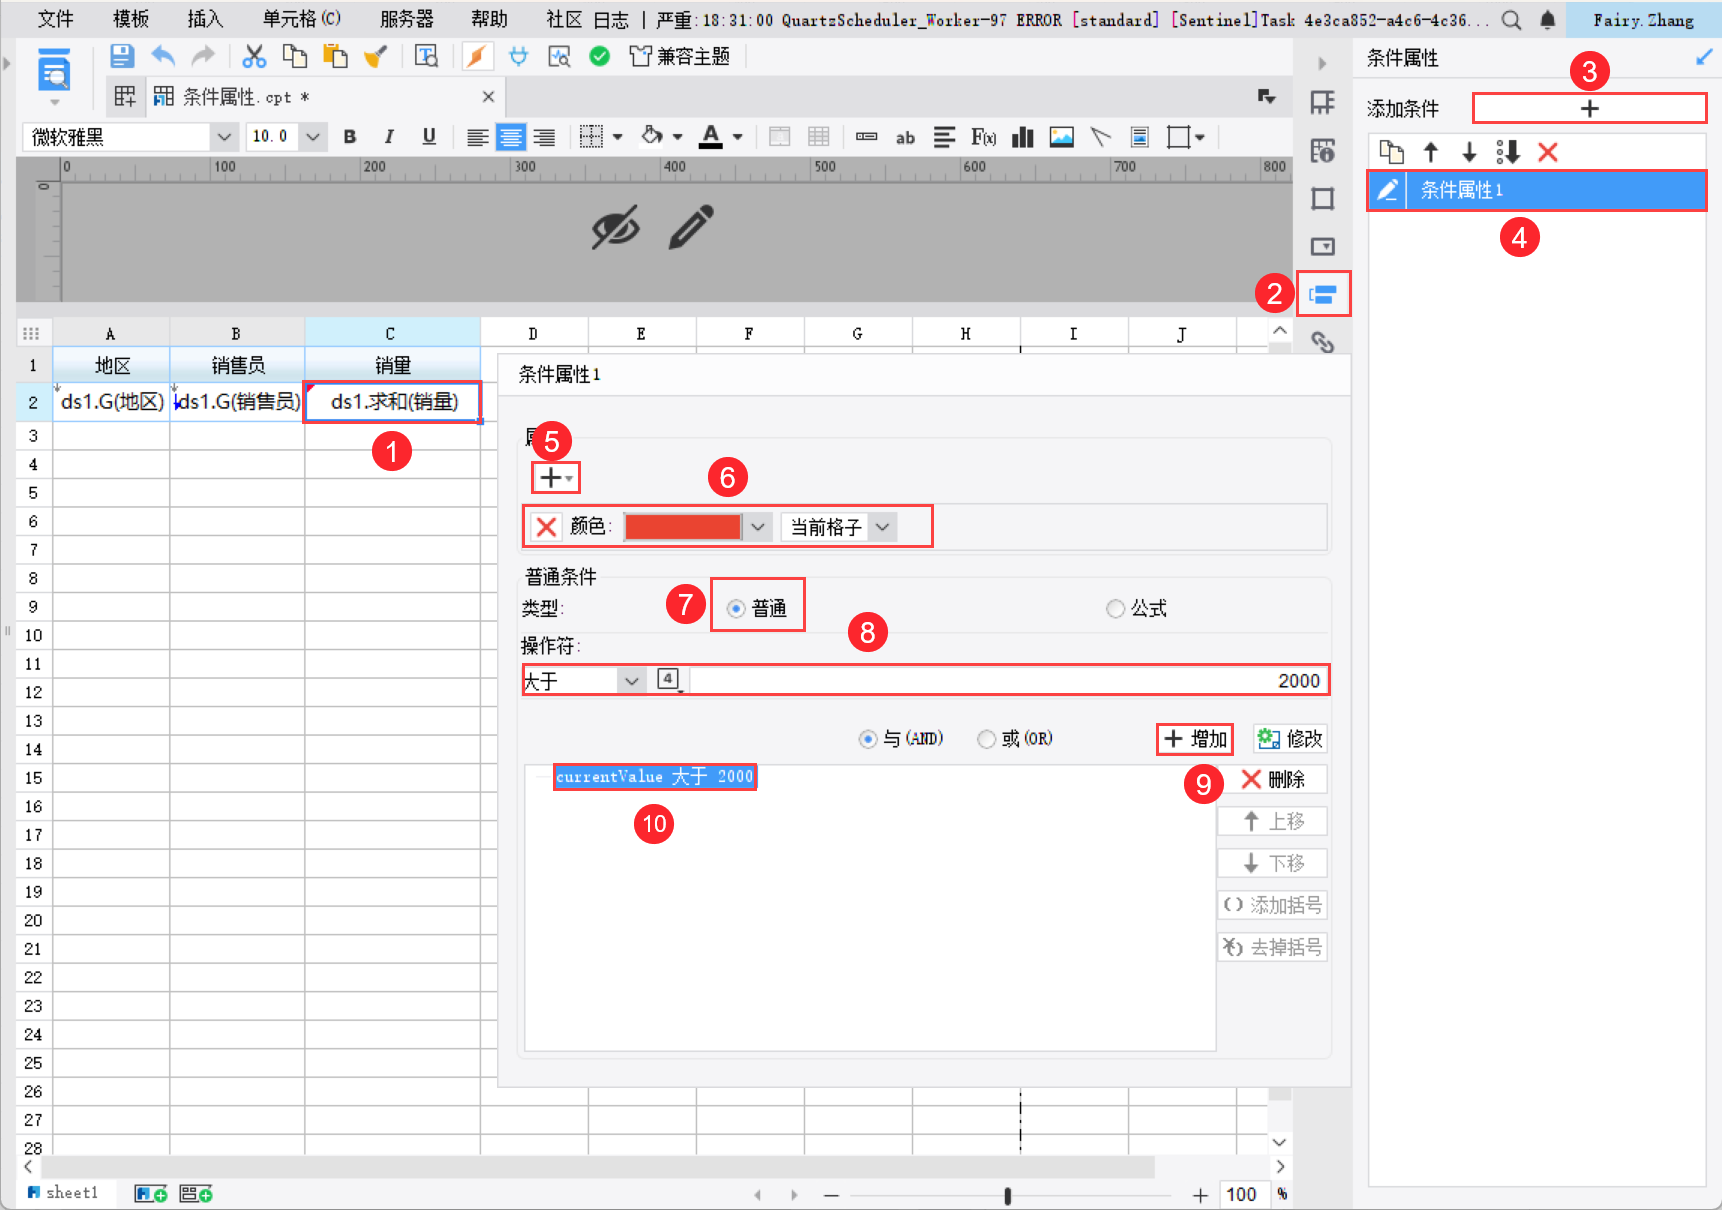Open the Conditional attributes panel icon
This screenshot has height=1210, width=1722.
1323,294
